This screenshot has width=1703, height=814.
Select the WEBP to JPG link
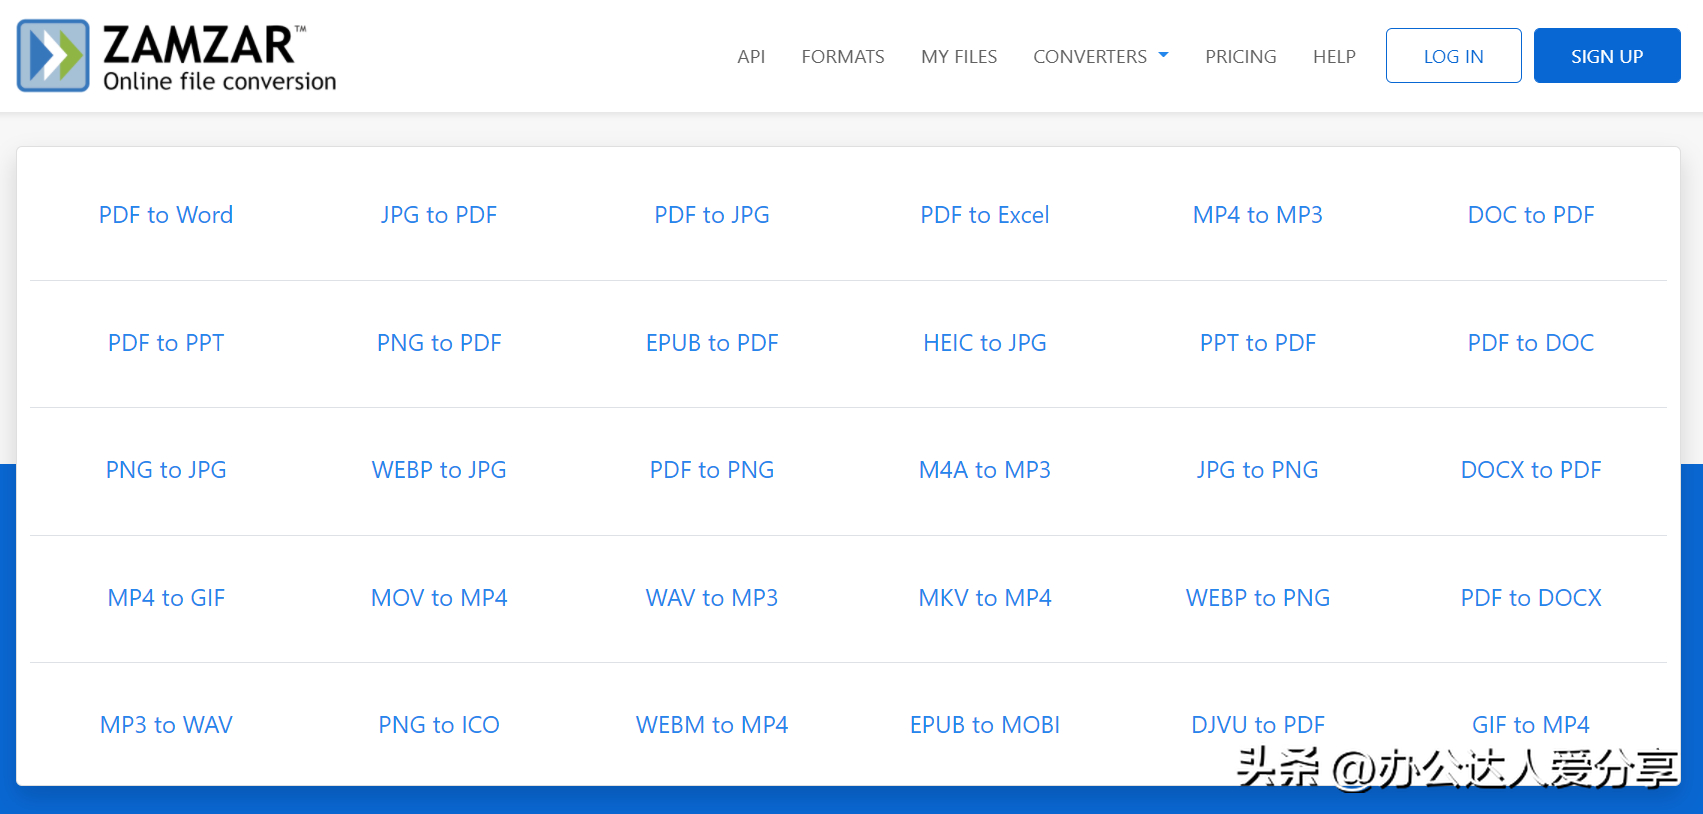[439, 470]
